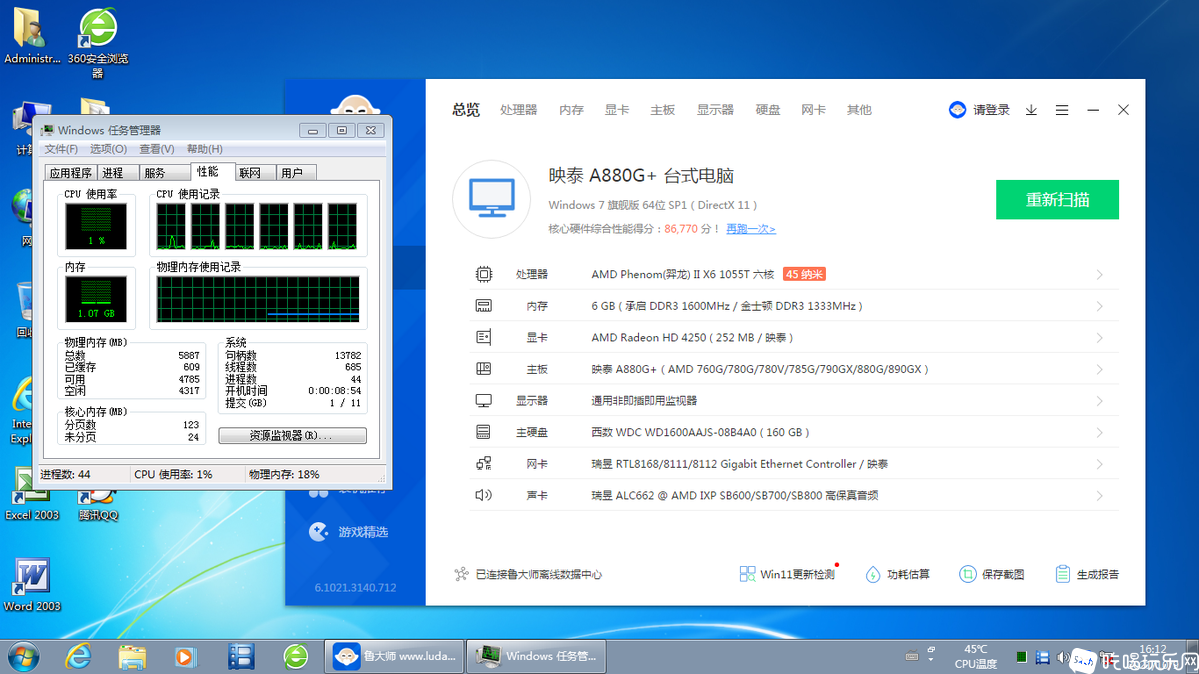Launch Internet Explorer from taskbar
The width and height of the screenshot is (1199, 674).
pyautogui.click(x=78, y=656)
